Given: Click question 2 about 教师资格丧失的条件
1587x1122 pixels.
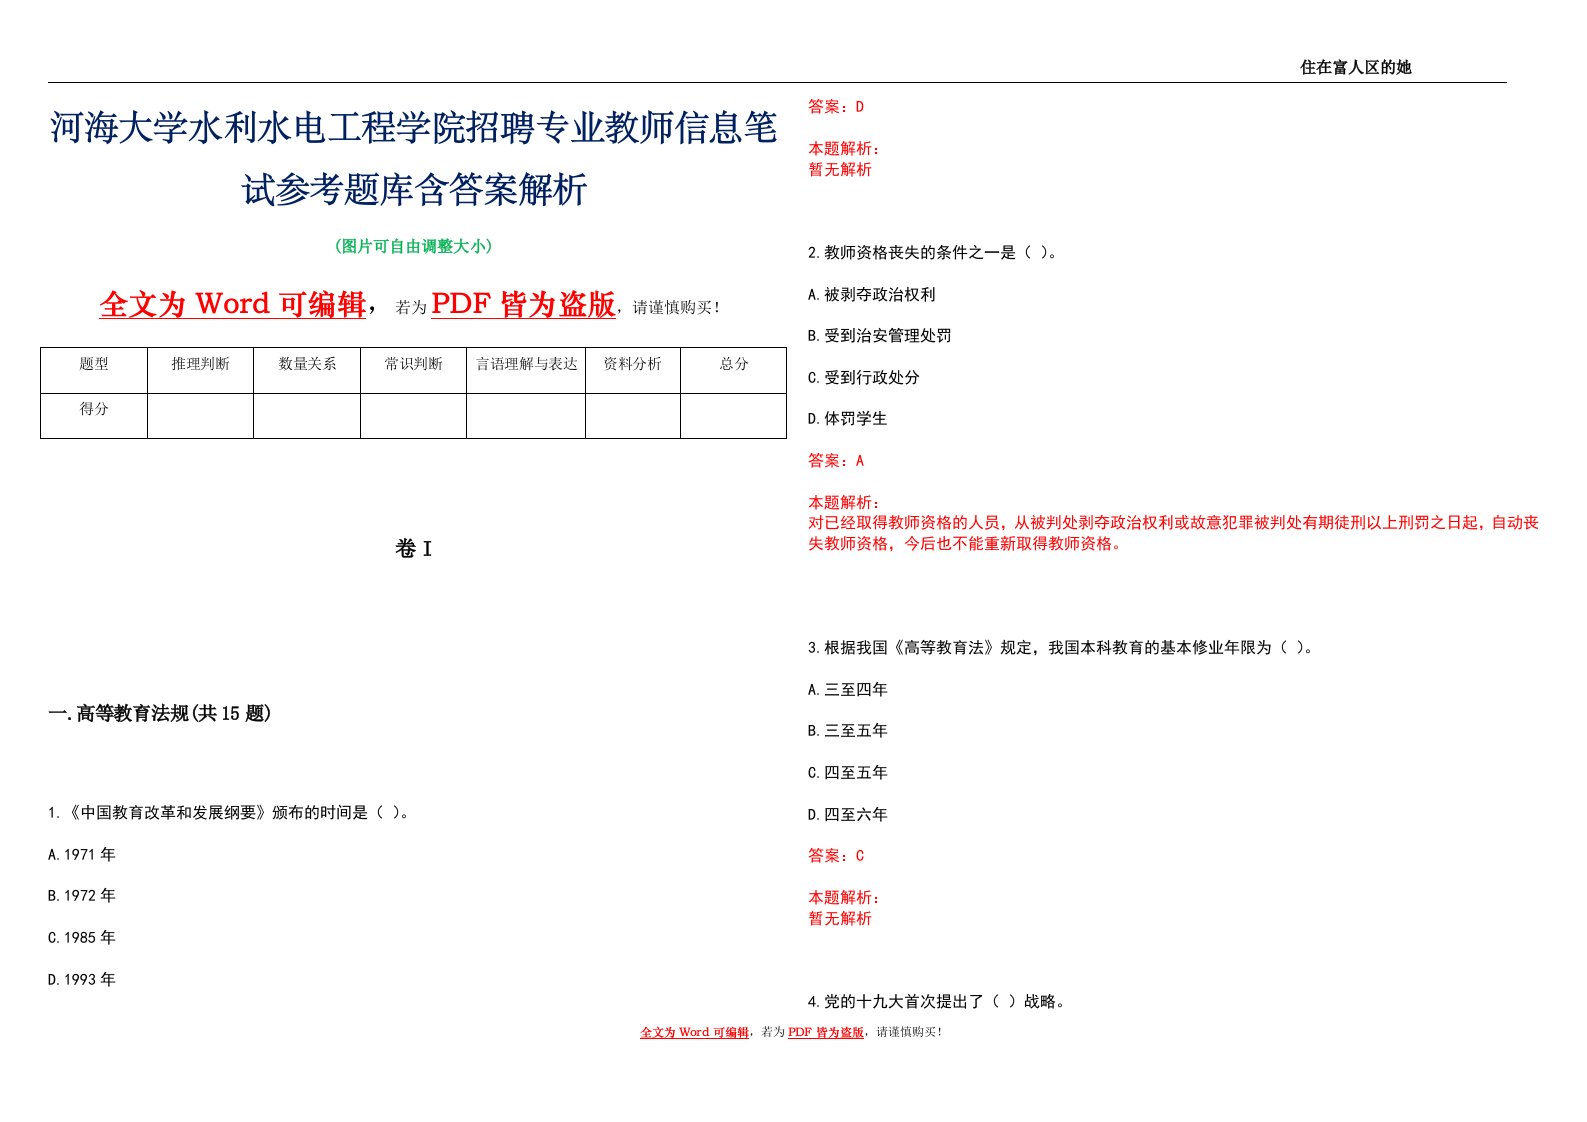Looking at the screenshot, I should pos(933,252).
